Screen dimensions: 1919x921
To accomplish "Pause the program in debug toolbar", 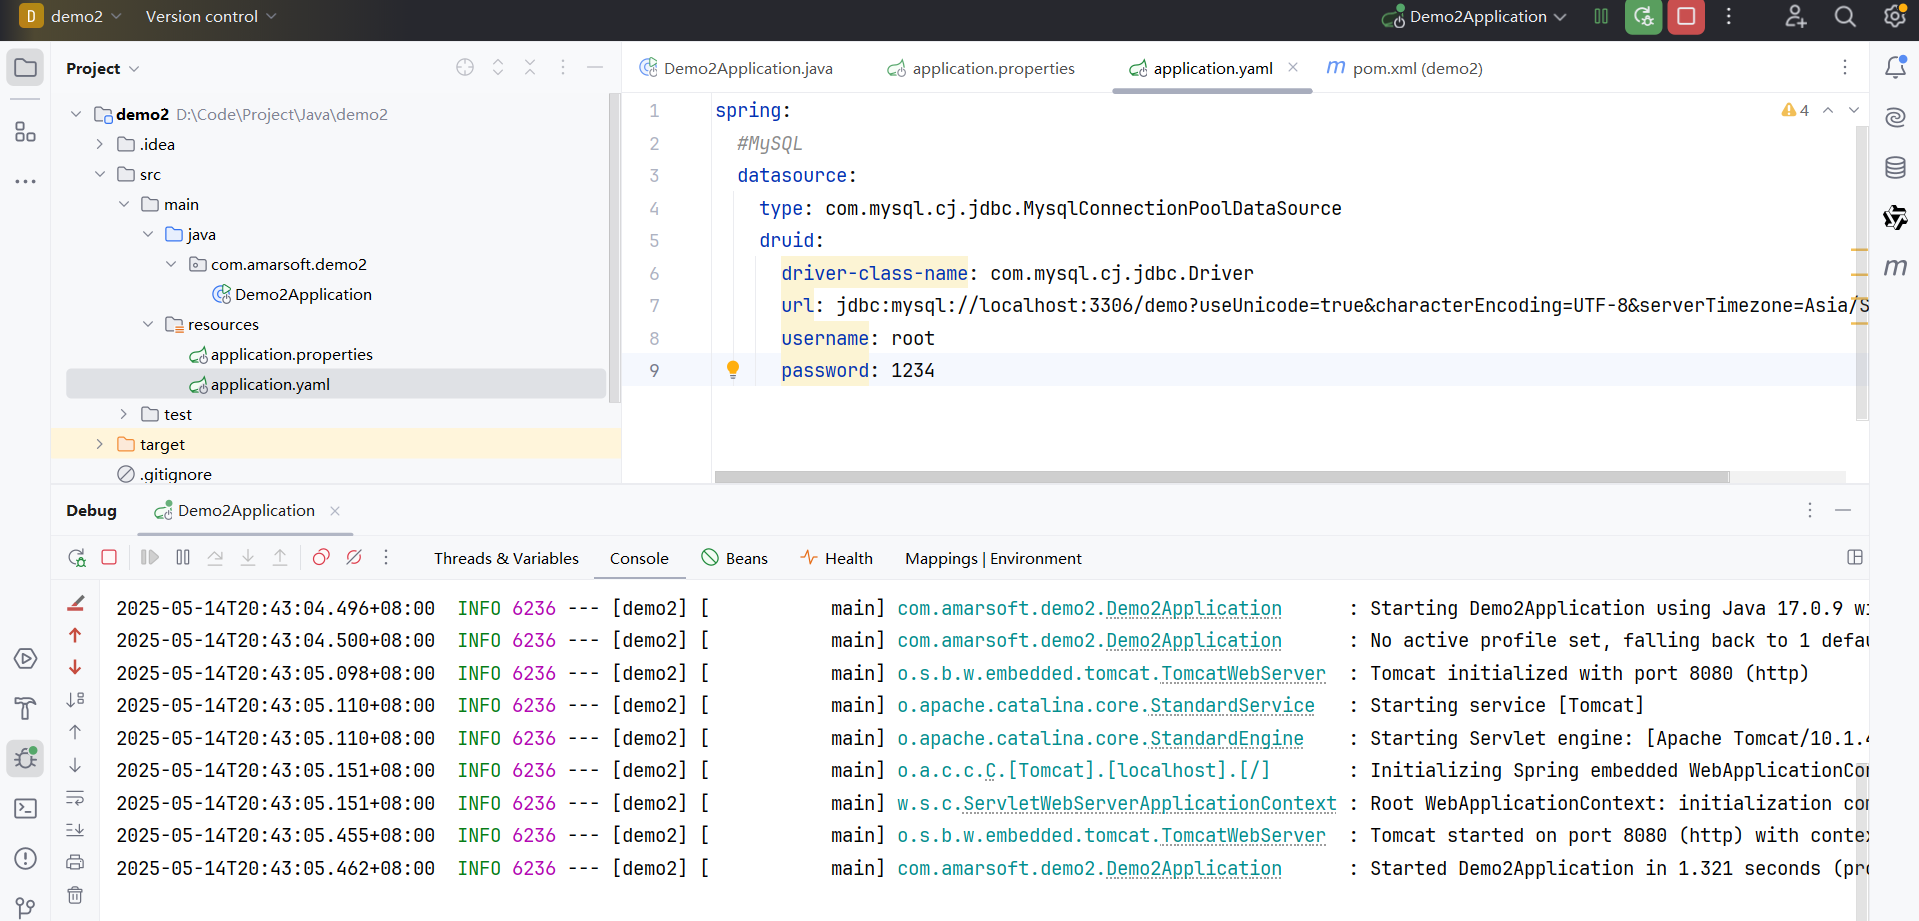I will pyautogui.click(x=183, y=558).
